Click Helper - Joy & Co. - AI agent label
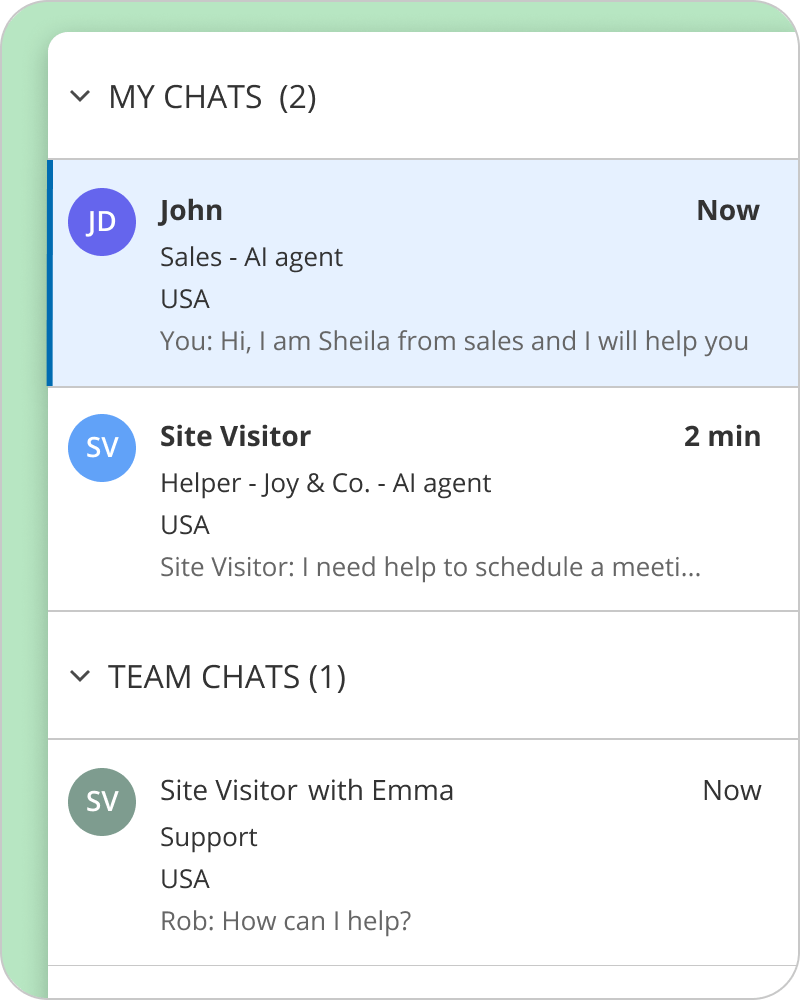800x1000 pixels. 325,484
